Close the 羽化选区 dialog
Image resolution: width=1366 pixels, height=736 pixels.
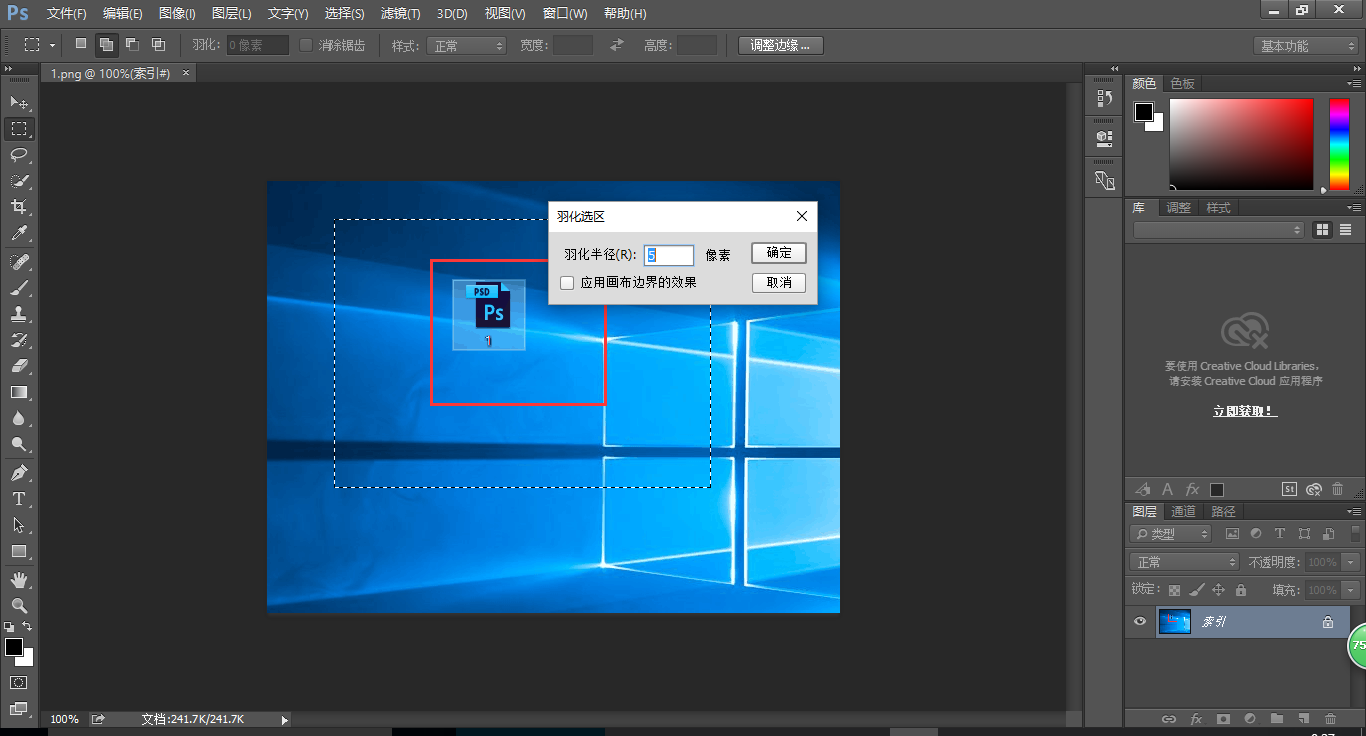(x=802, y=216)
